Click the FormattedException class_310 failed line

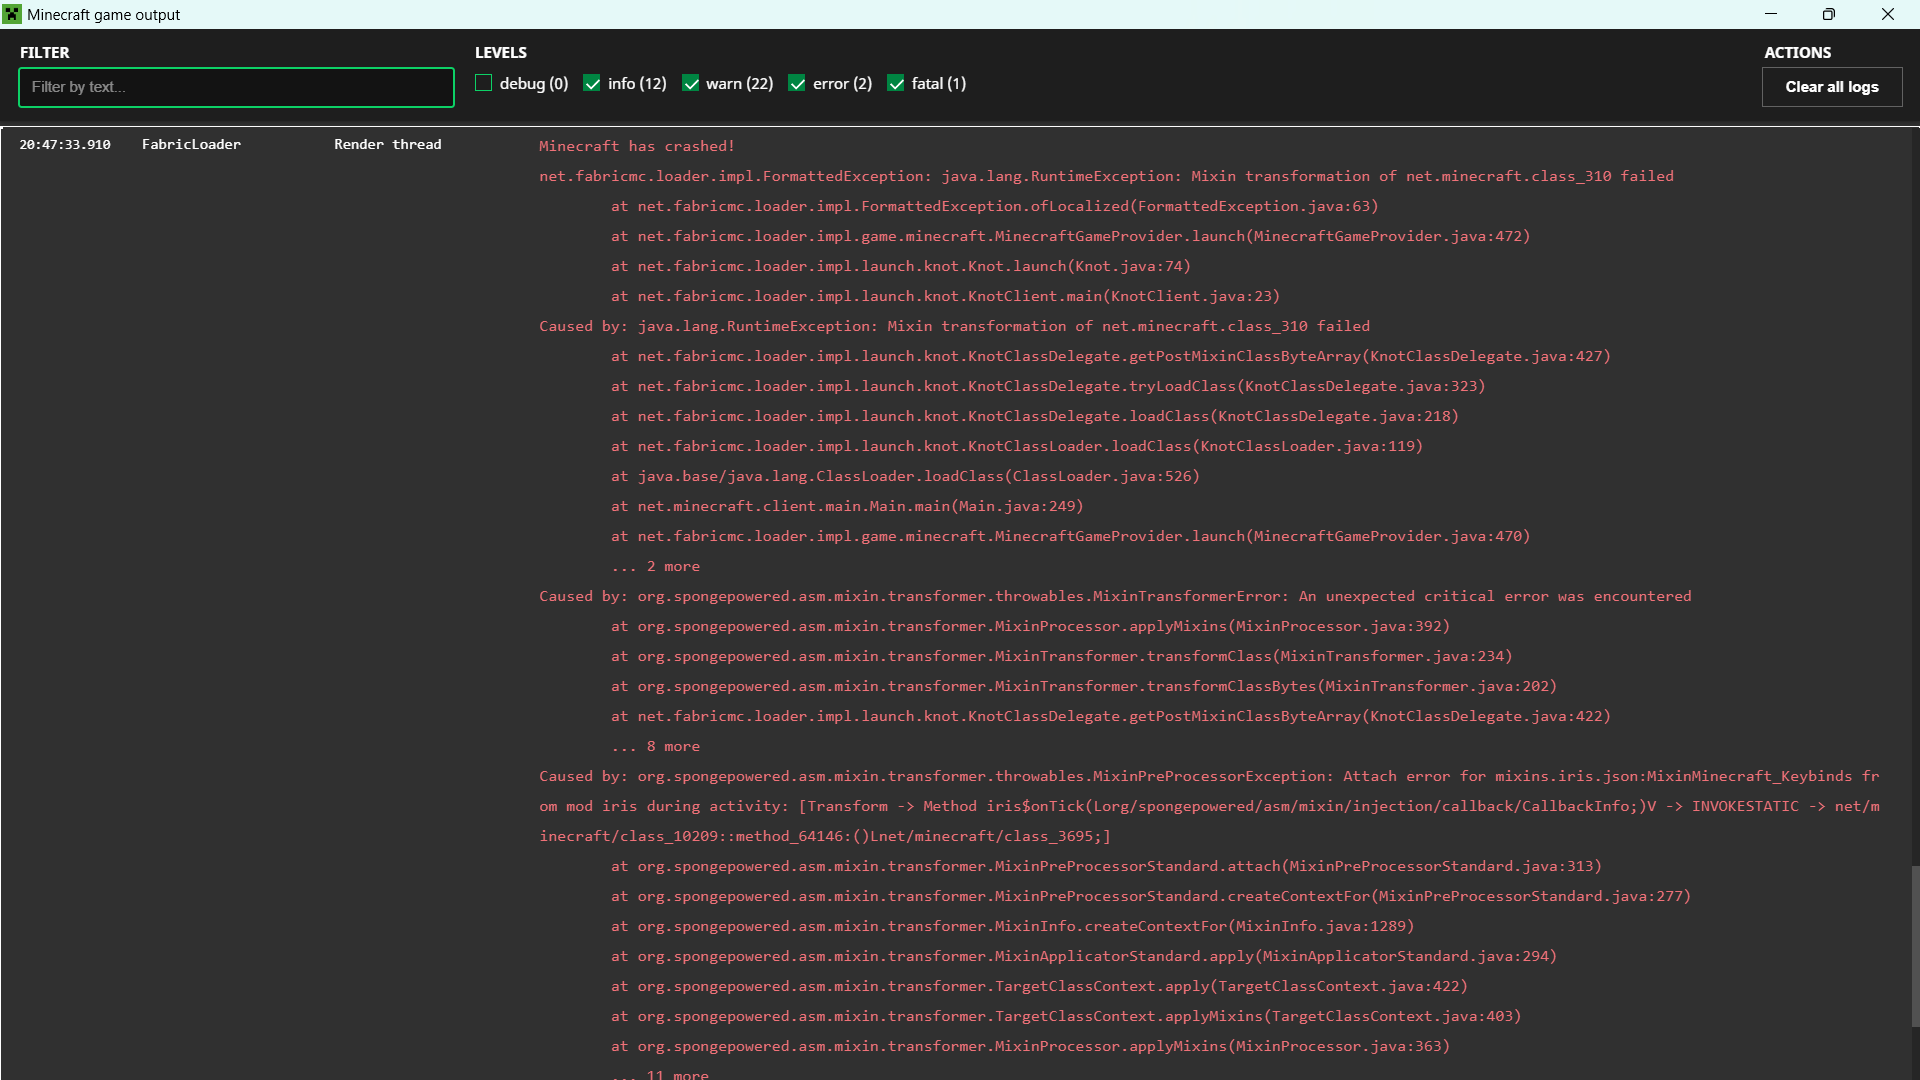1106,176
